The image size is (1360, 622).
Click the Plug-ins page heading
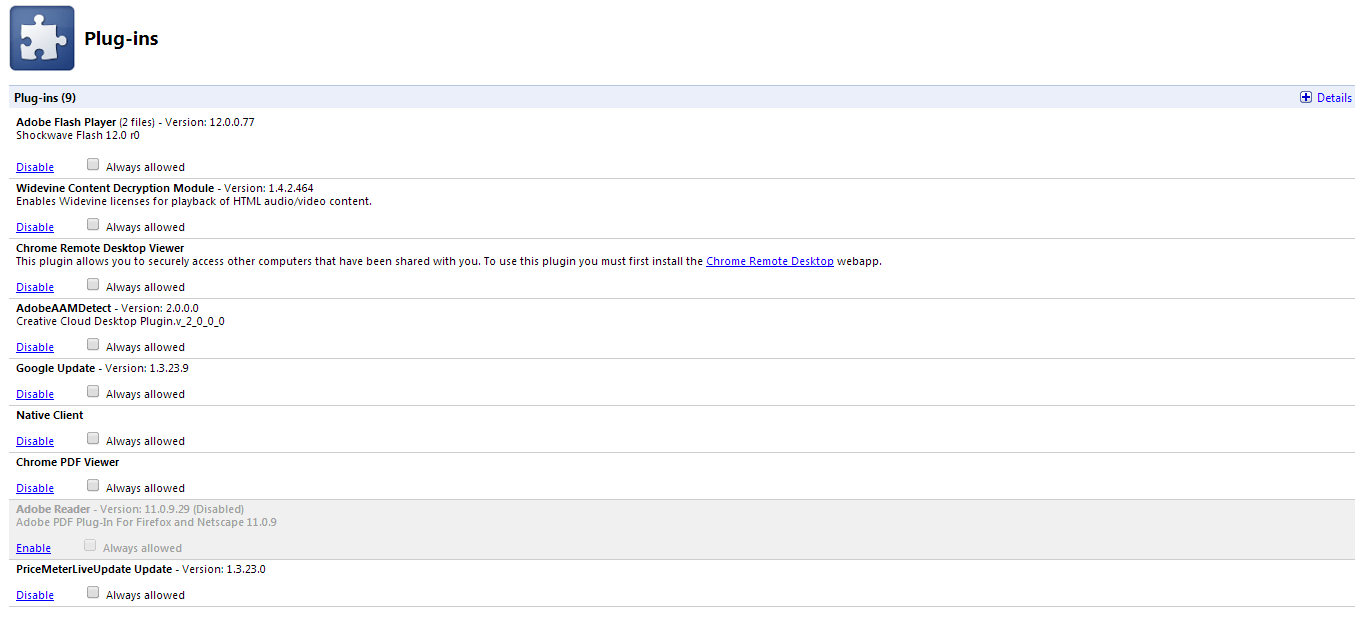[121, 39]
